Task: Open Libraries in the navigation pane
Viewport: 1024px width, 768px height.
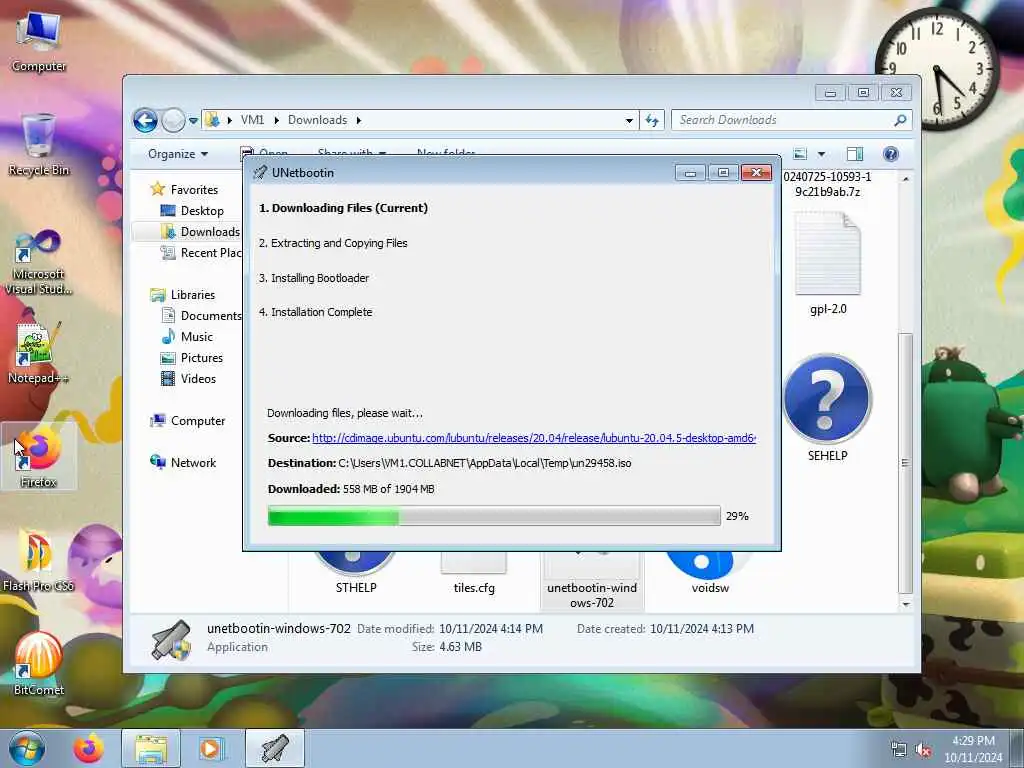Action: click(193, 295)
